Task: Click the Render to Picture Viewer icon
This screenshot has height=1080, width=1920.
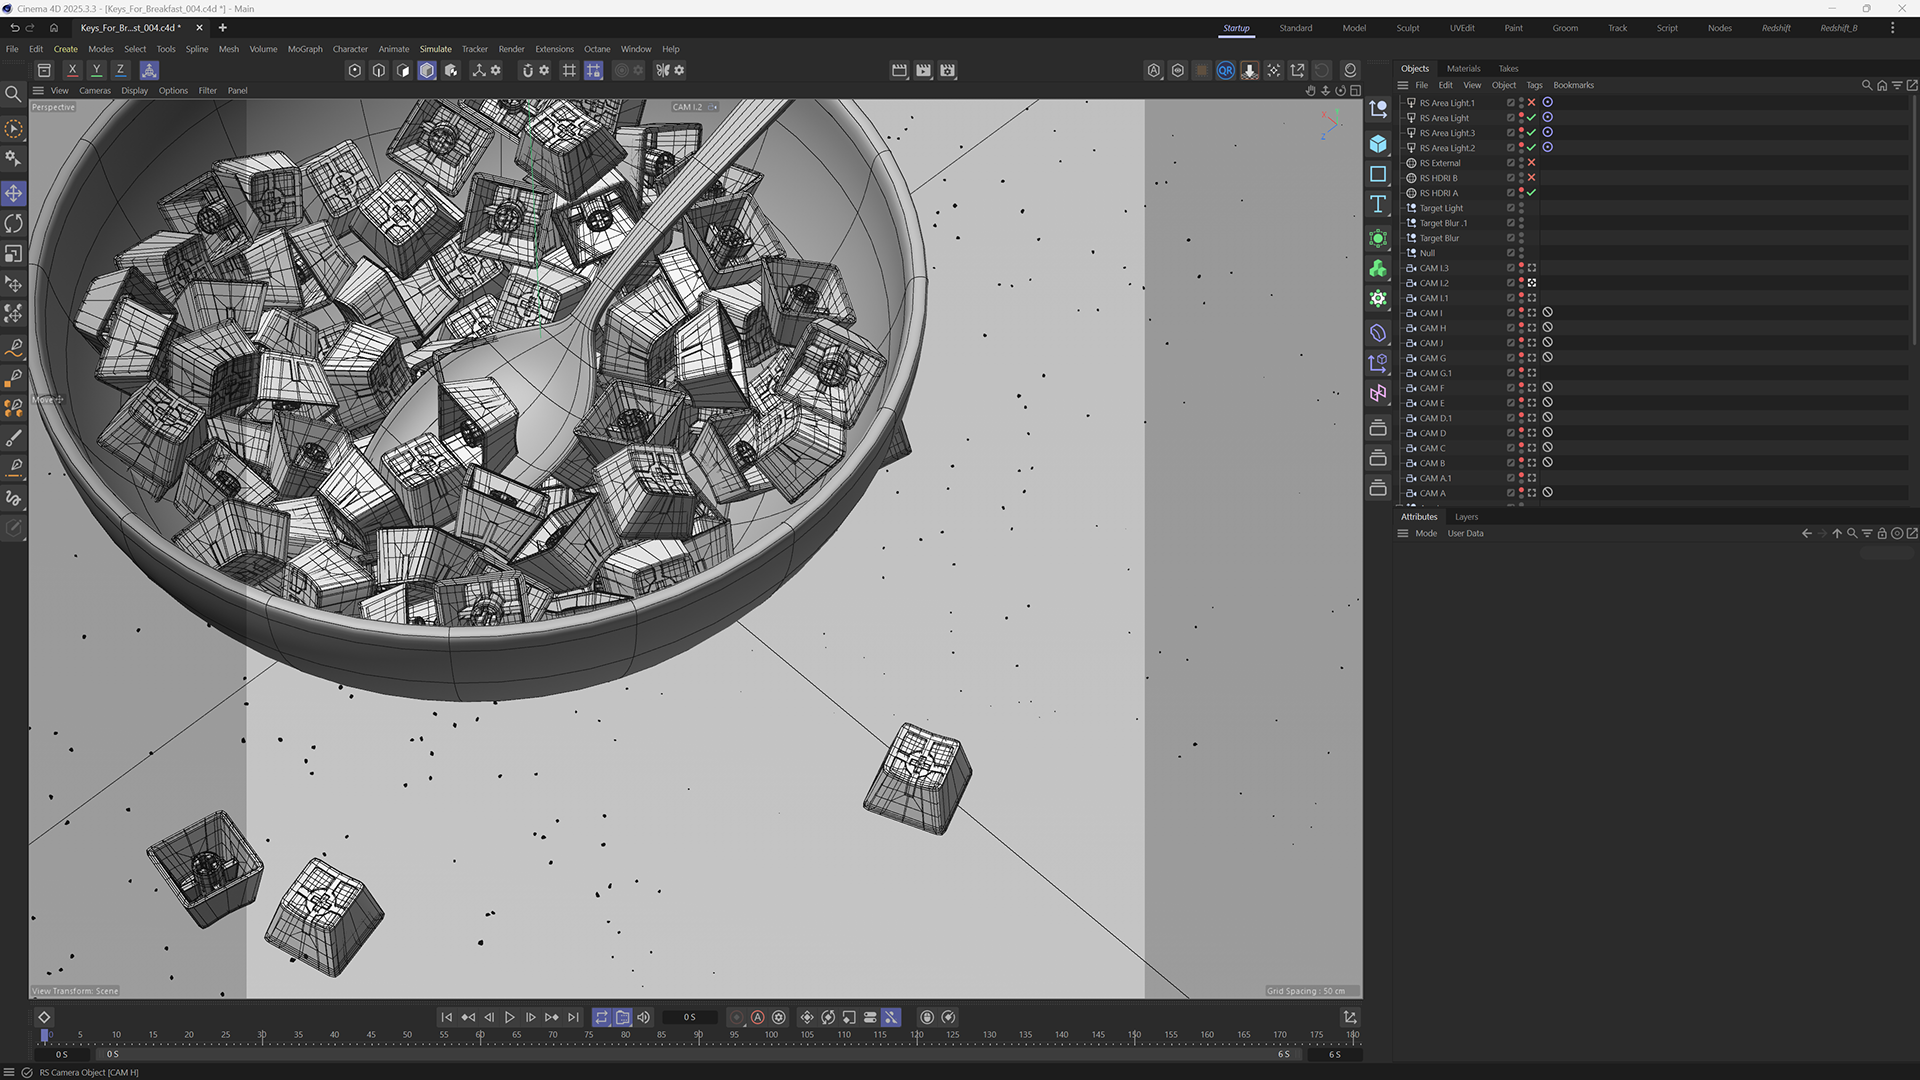Action: (x=923, y=70)
